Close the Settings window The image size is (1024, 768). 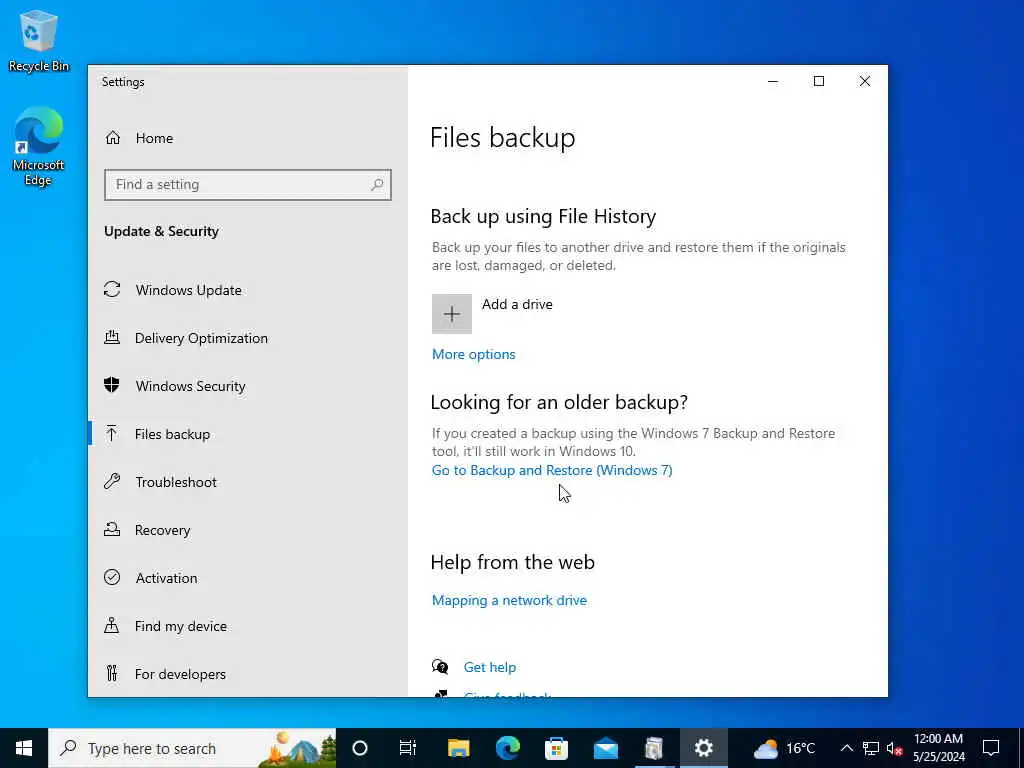coord(865,81)
